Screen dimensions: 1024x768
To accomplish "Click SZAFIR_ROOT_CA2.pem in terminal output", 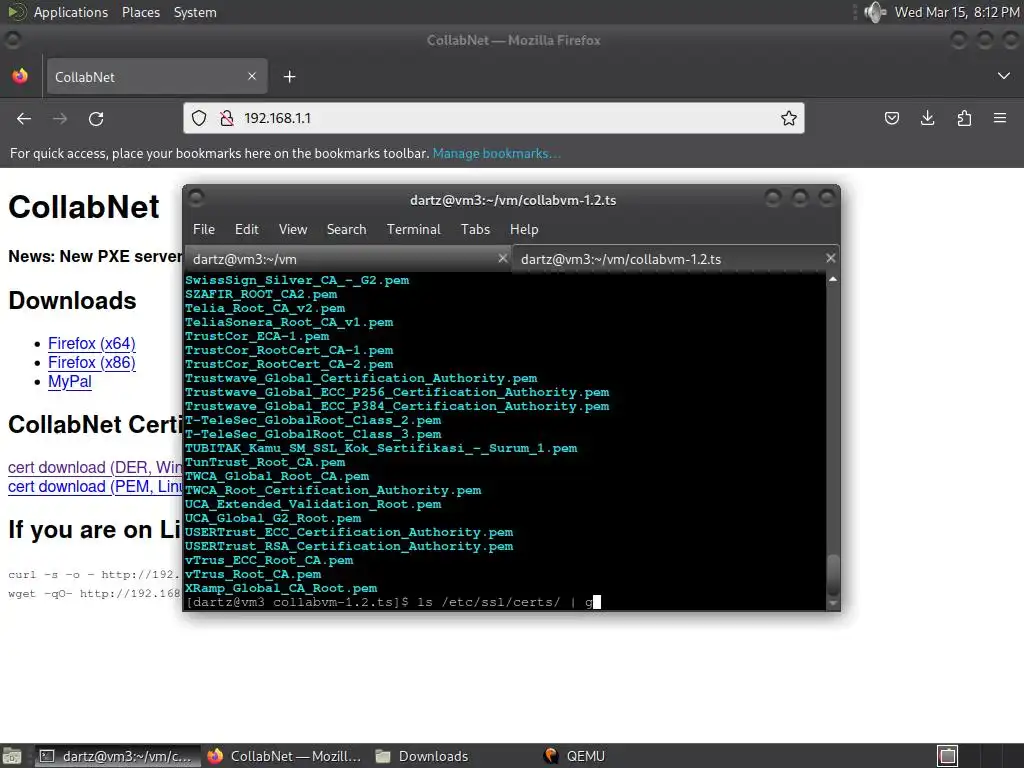I will (x=261, y=294).
